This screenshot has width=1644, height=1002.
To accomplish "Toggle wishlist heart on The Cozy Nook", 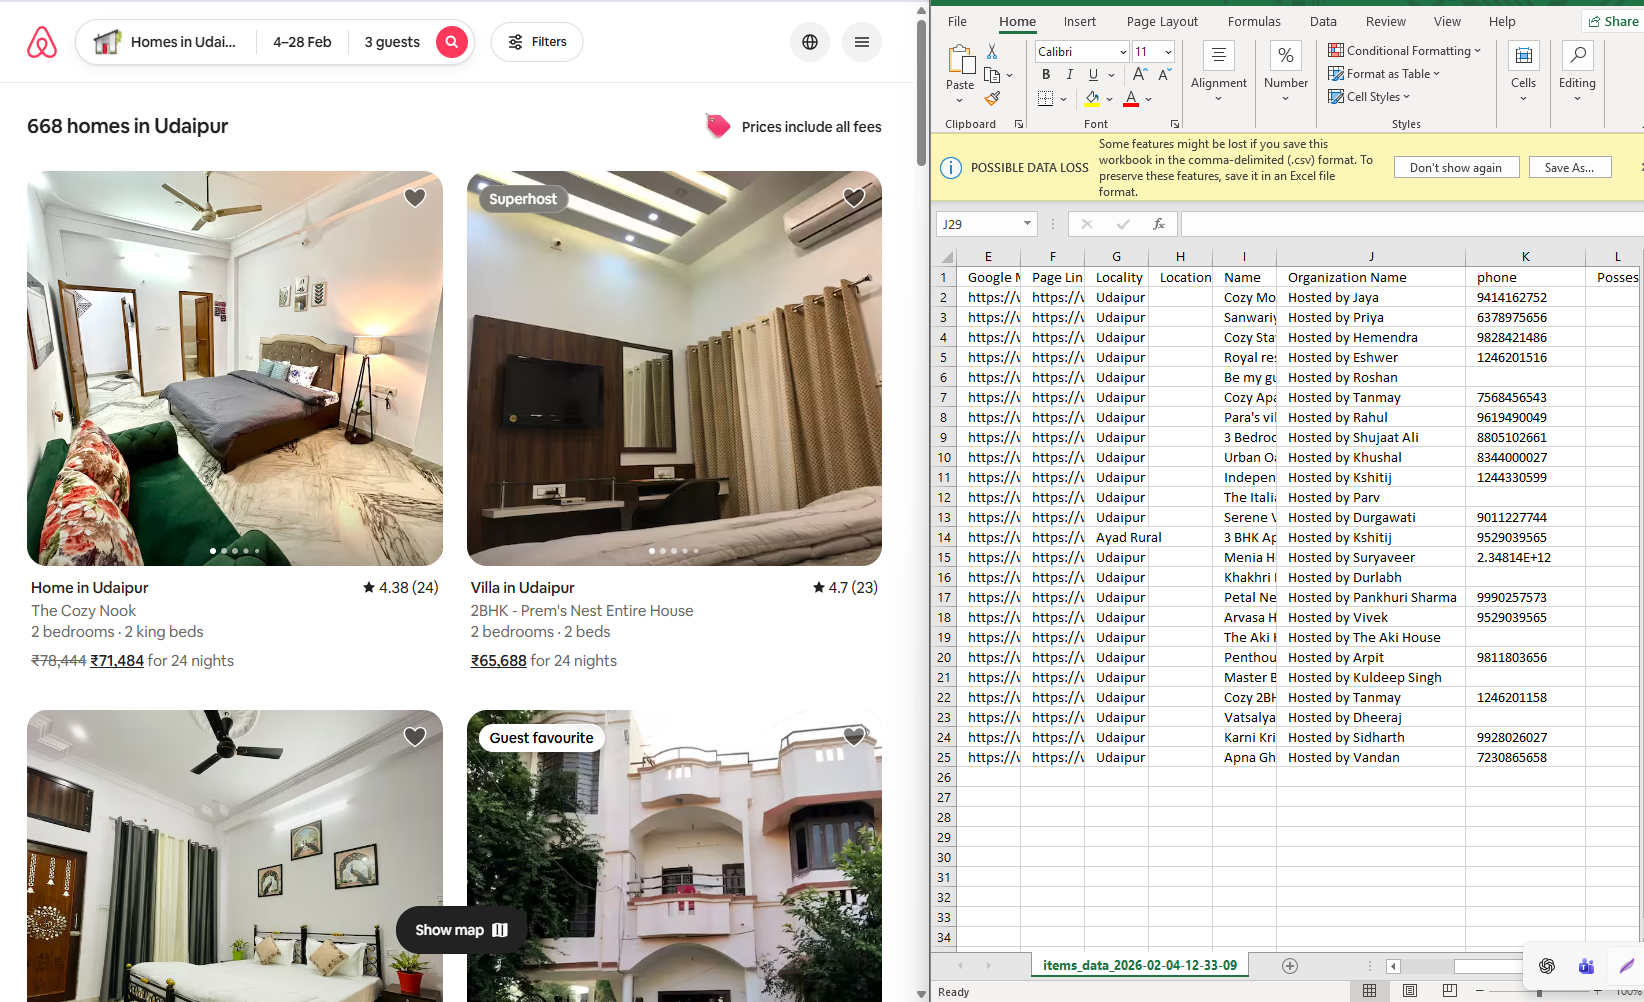I will point(415,198).
